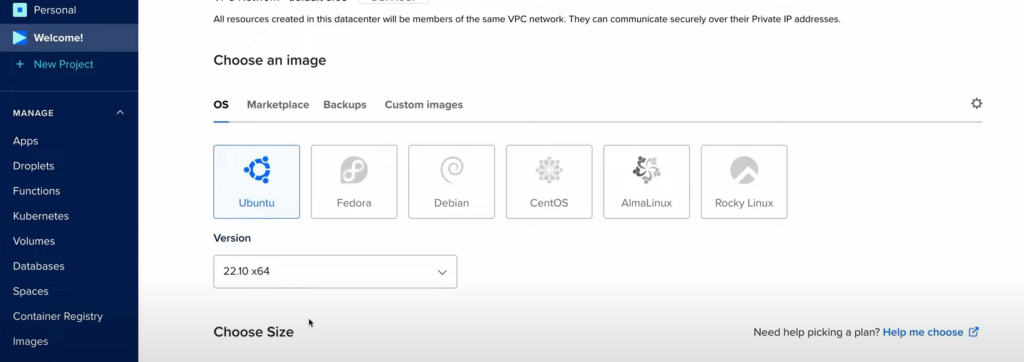Open the 22.10 x64 version dropdown
The width and height of the screenshot is (1024, 362).
335,271
